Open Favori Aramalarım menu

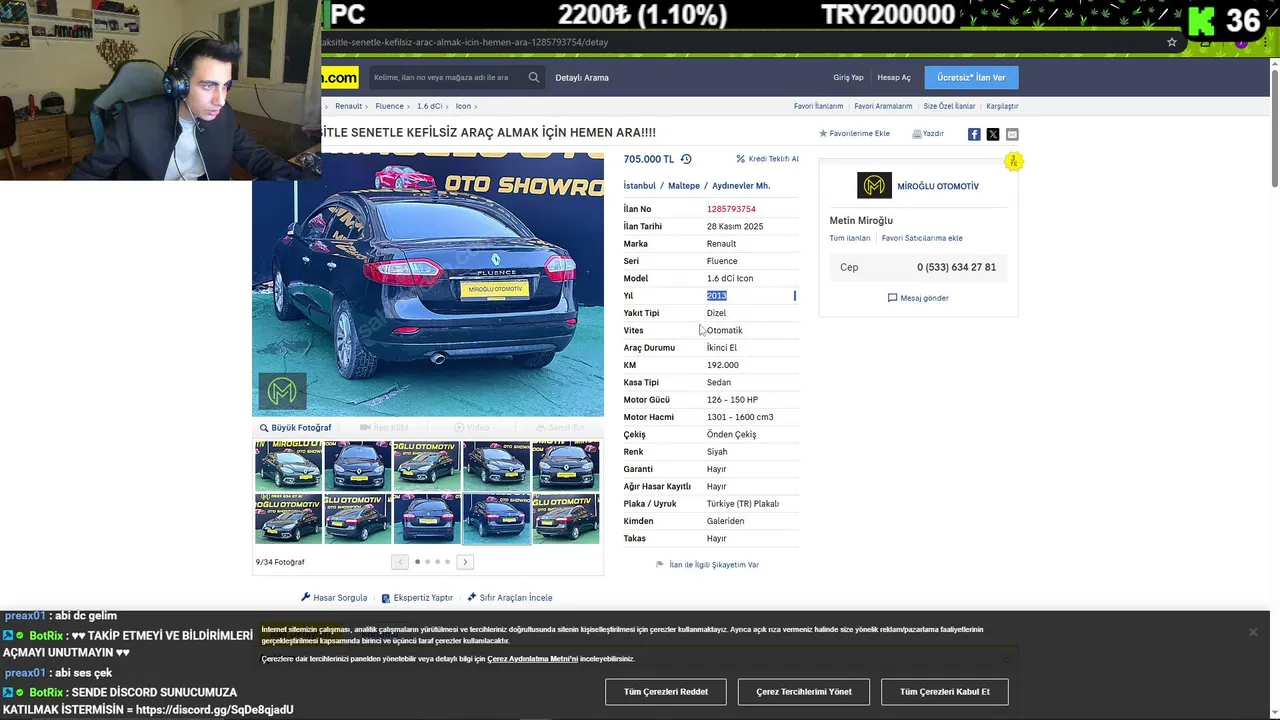883,106
